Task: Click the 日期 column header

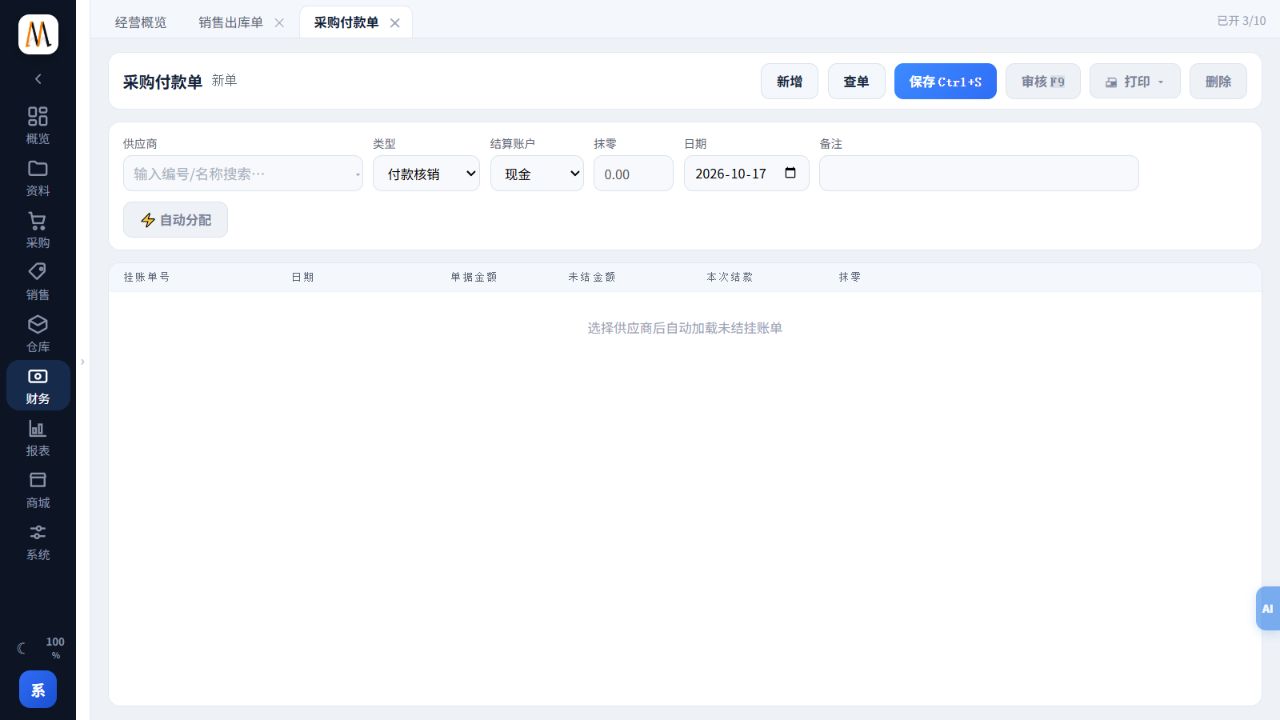Action: [303, 277]
